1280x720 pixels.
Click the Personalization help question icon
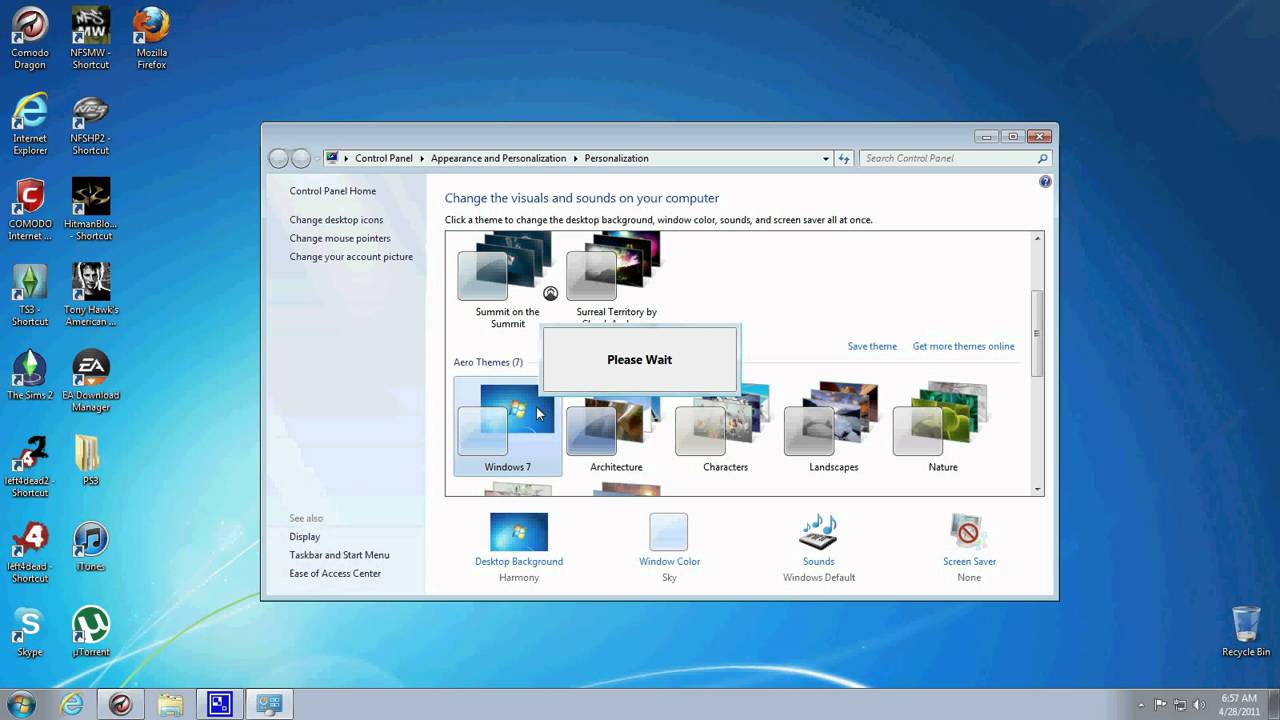click(1045, 182)
